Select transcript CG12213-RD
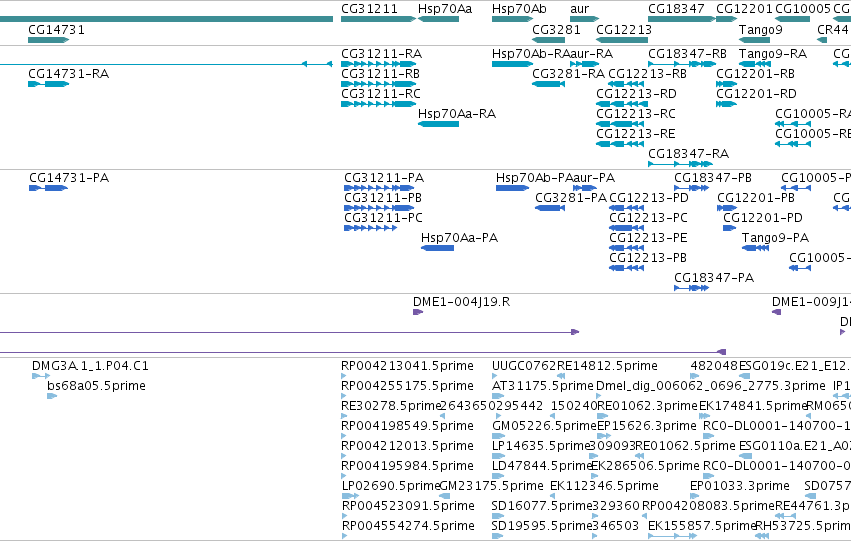This screenshot has height=541, width=851. 620,104
